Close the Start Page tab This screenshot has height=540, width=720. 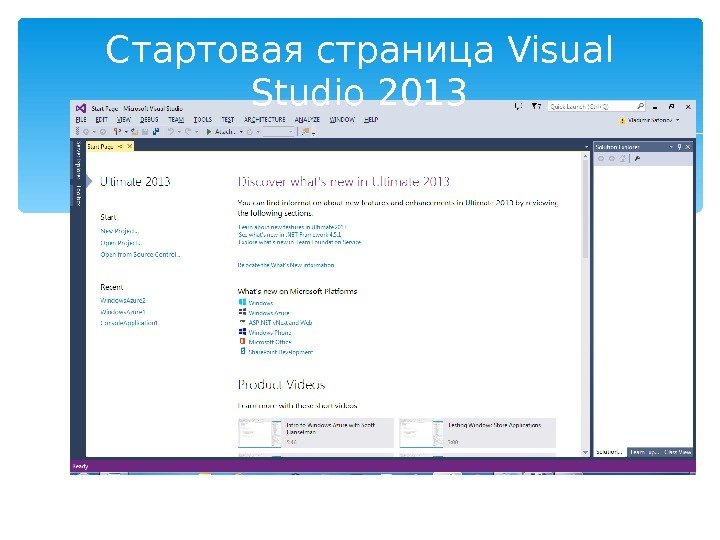[129, 146]
